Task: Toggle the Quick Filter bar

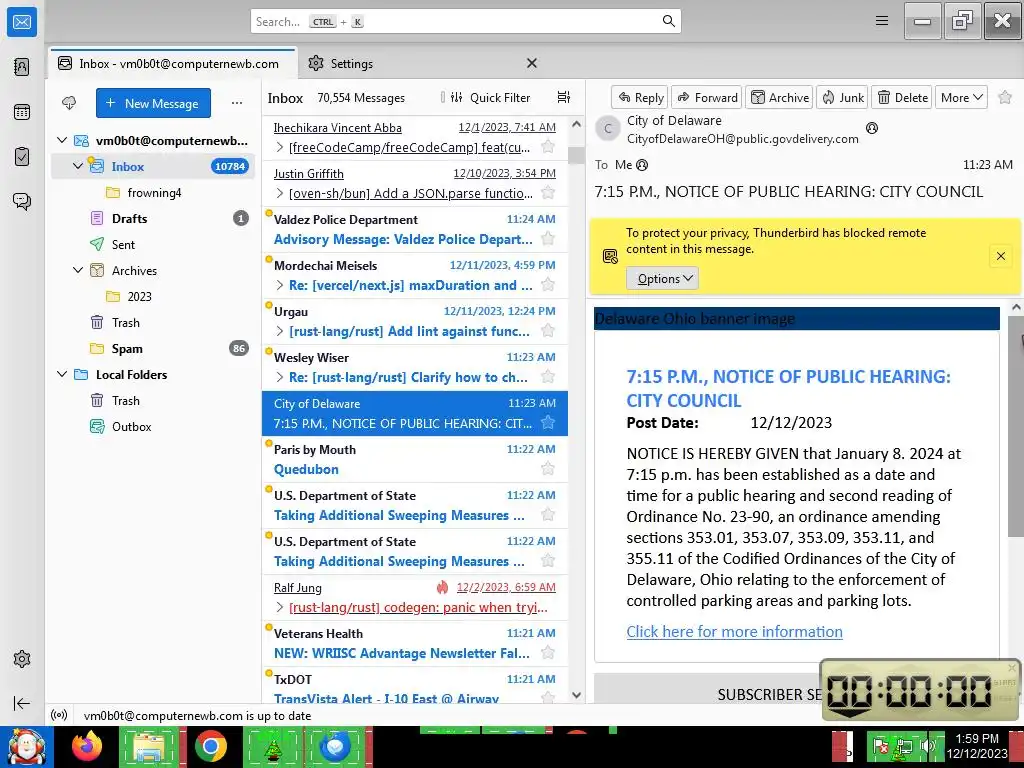Action: [x=490, y=97]
